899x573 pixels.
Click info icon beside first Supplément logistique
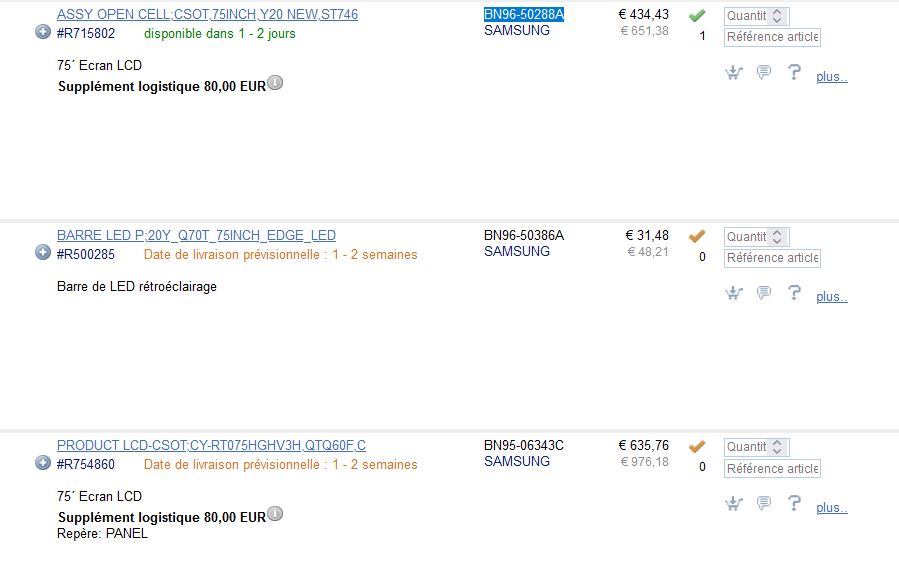pyautogui.click(x=275, y=84)
